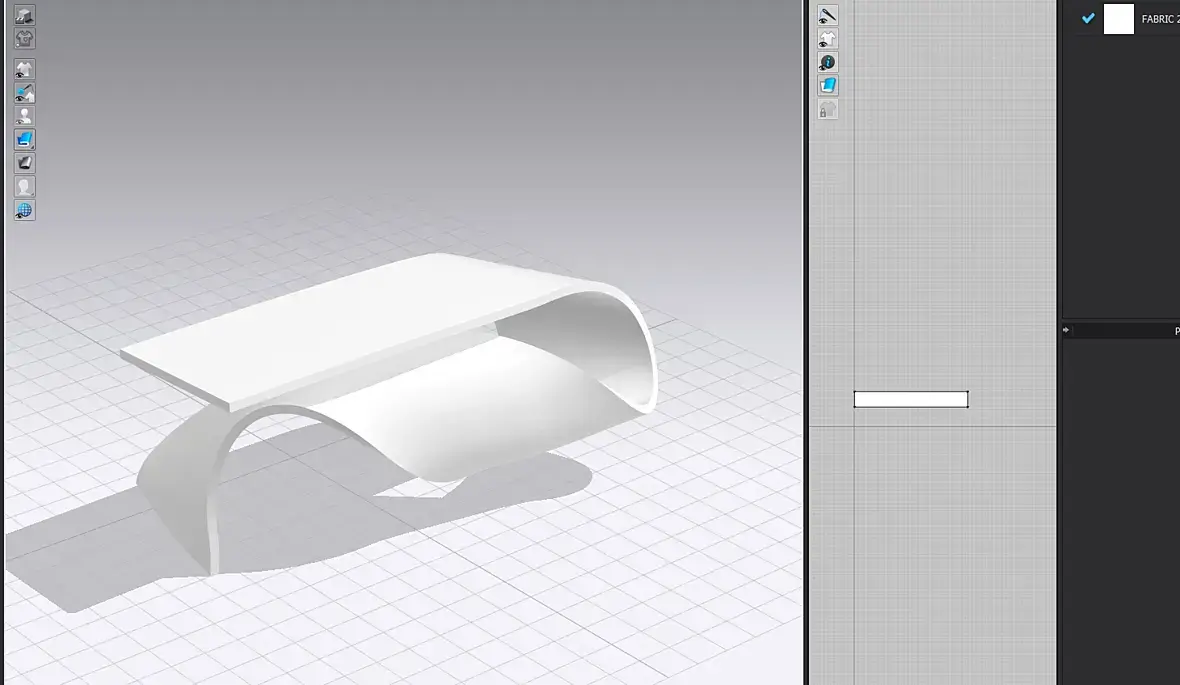Image resolution: width=1180 pixels, height=685 pixels.
Task: Toggle Show Avatar eye icon
Action: pyautogui.click(x=24, y=116)
